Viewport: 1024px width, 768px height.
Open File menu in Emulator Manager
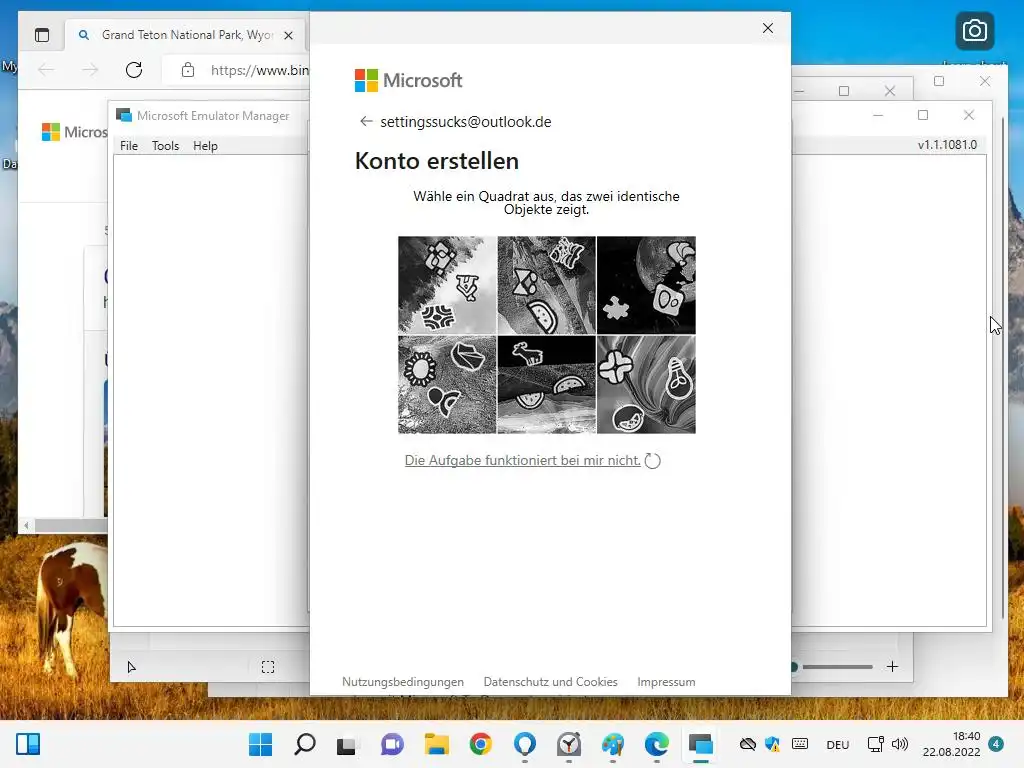(129, 146)
